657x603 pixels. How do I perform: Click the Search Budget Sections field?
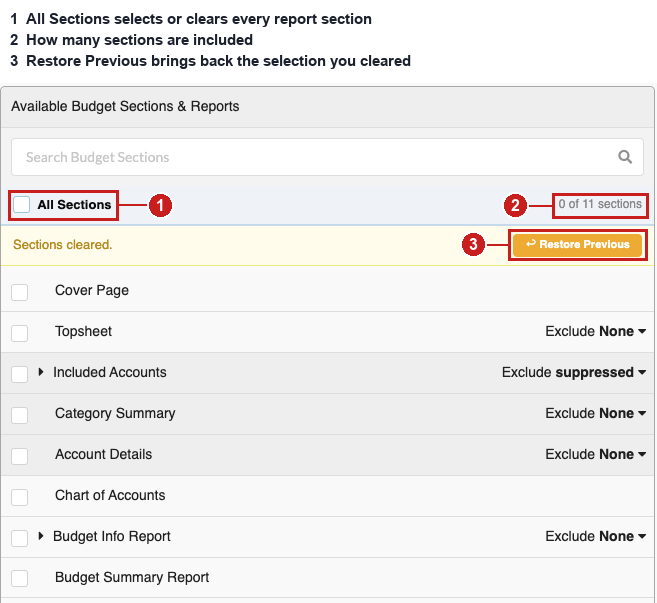[x=327, y=157]
